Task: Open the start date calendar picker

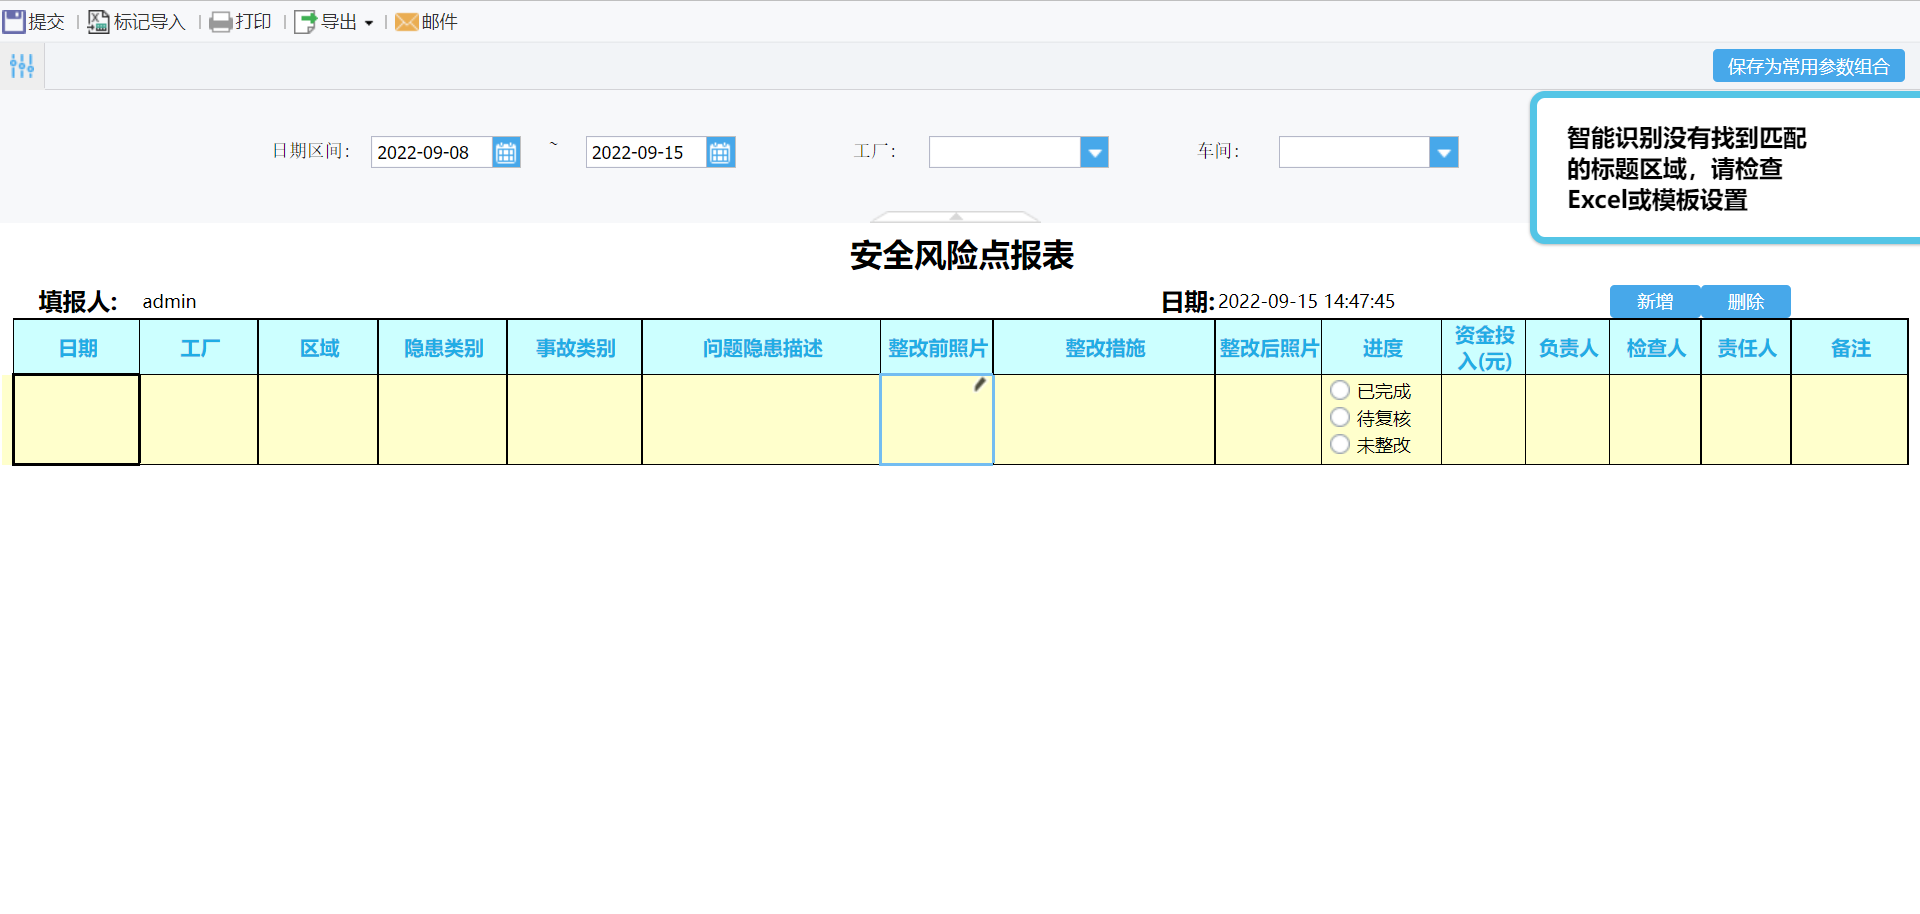Action: pos(506,153)
